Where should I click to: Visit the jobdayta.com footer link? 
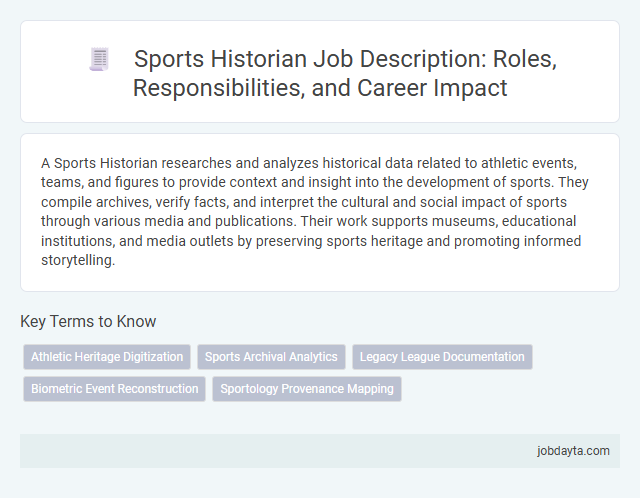tap(573, 451)
